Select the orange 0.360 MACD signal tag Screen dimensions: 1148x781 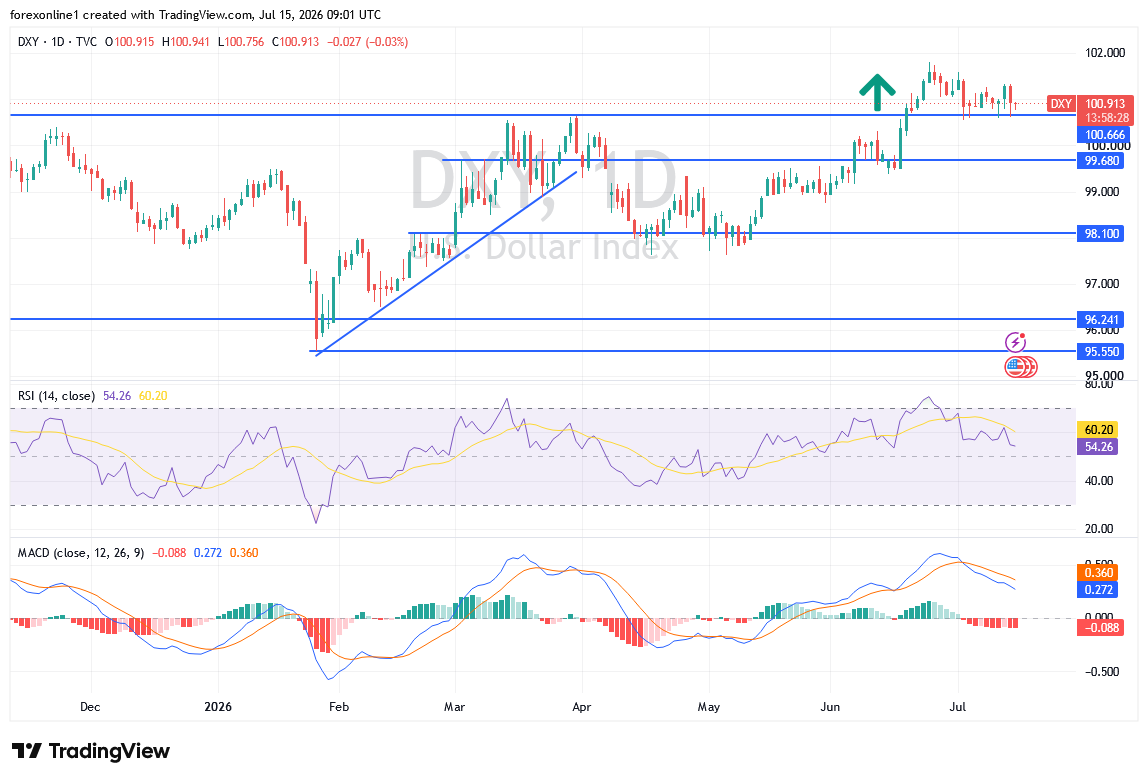tap(1097, 572)
